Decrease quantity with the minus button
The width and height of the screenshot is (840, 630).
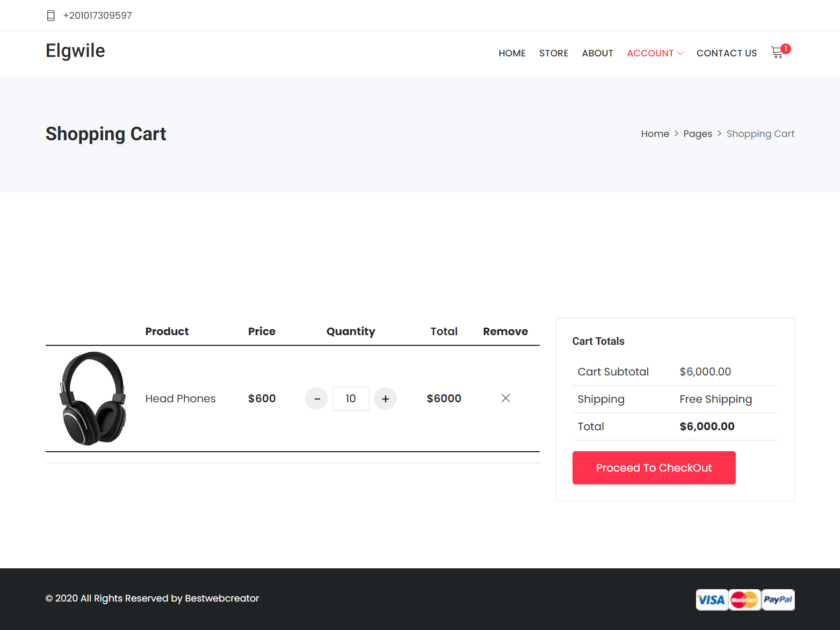click(316, 398)
